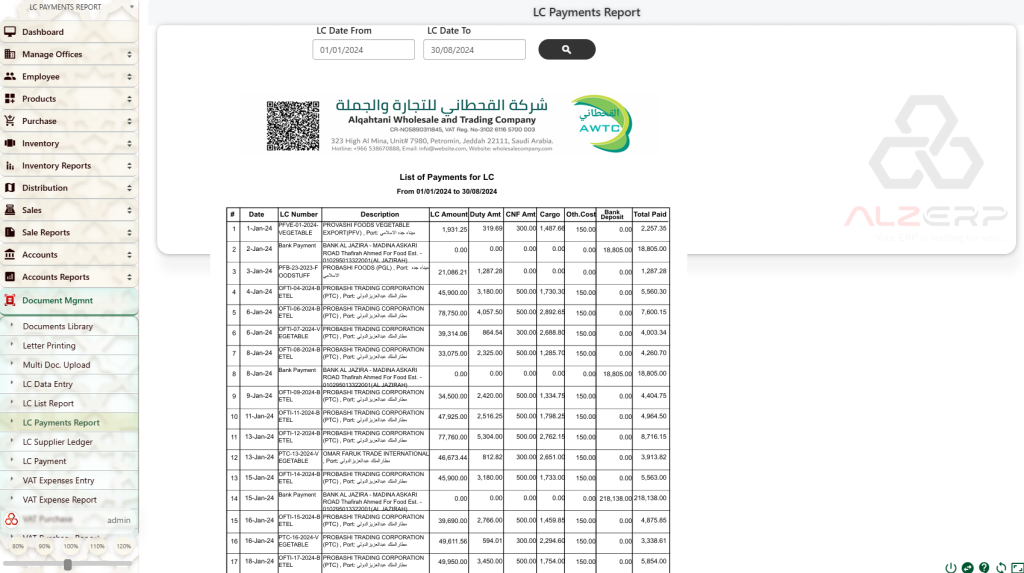Set zoom to 110% button
This screenshot has width=1024, height=573.
(97, 546)
